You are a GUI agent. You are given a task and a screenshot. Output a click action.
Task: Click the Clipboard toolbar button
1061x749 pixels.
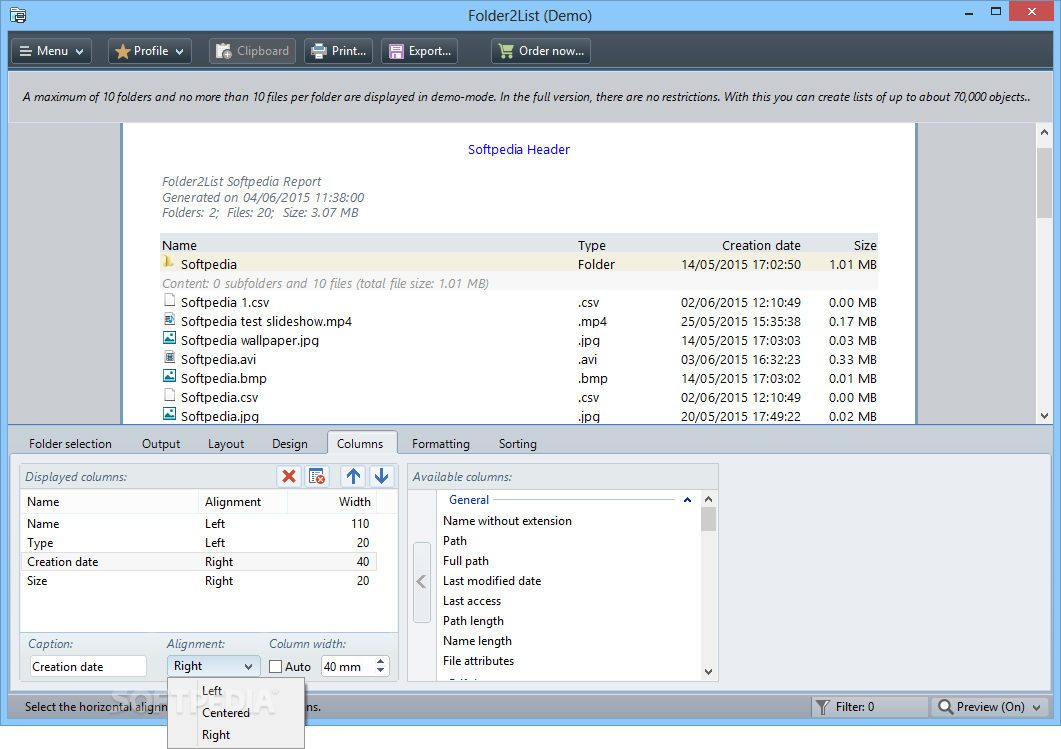[x=252, y=51]
